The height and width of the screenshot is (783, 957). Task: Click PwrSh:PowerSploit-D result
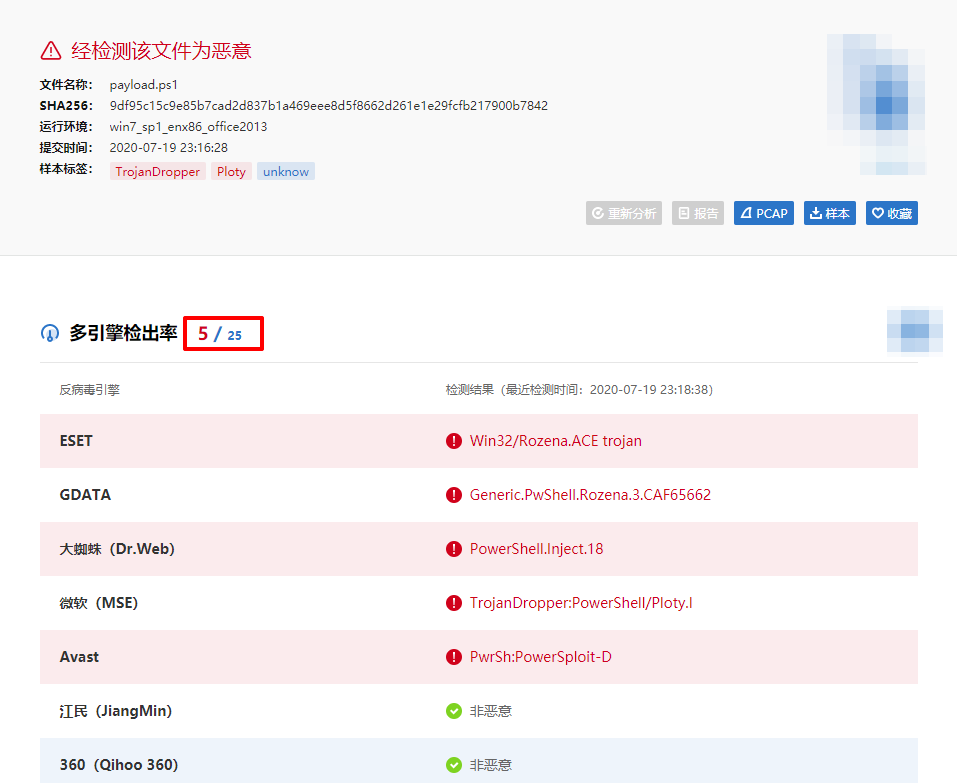click(x=540, y=657)
